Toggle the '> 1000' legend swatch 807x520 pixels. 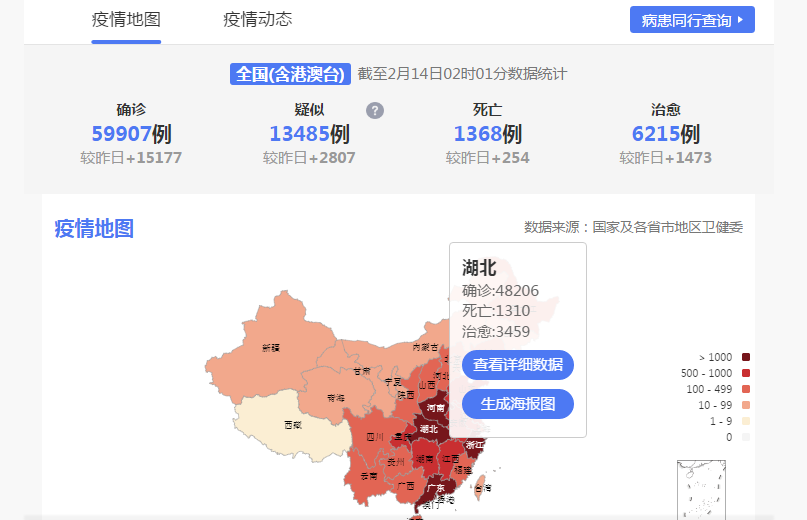746,357
